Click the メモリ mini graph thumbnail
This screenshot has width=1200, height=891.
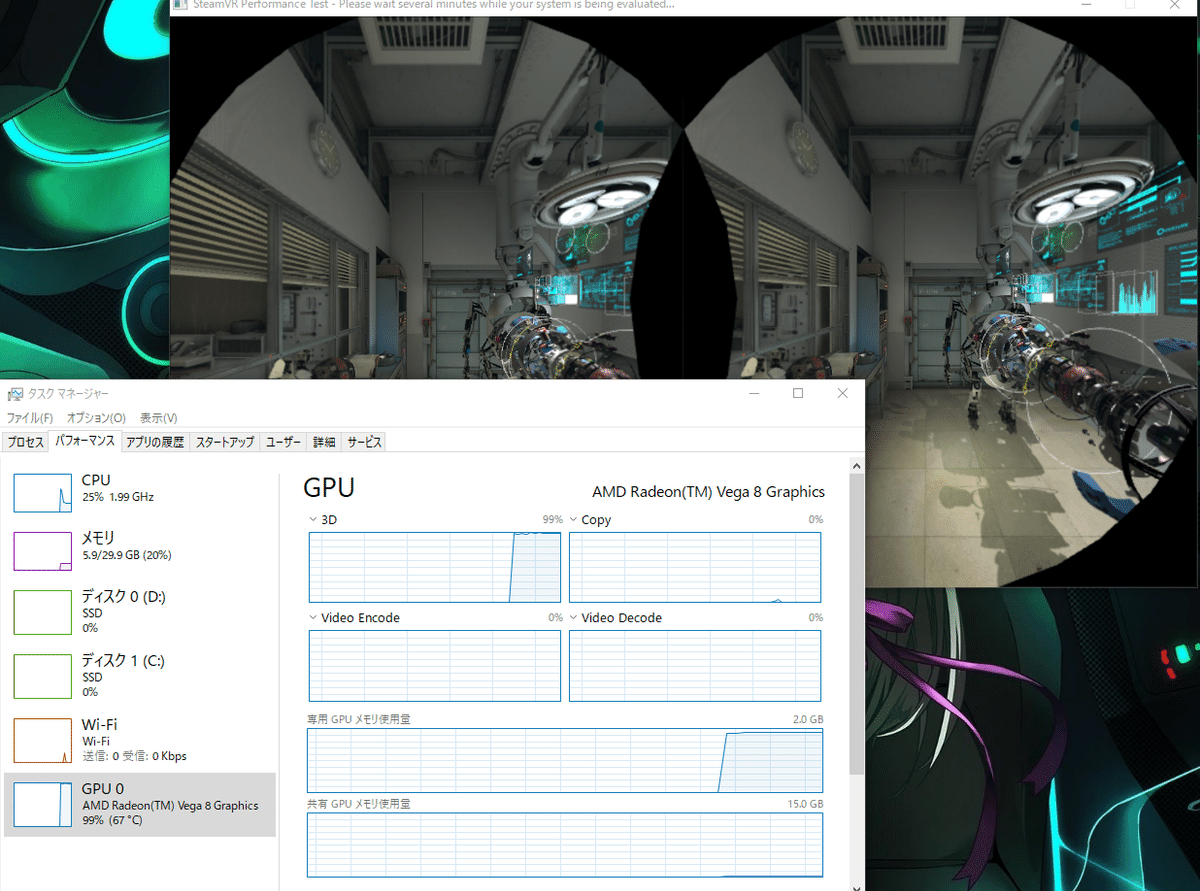(42, 551)
